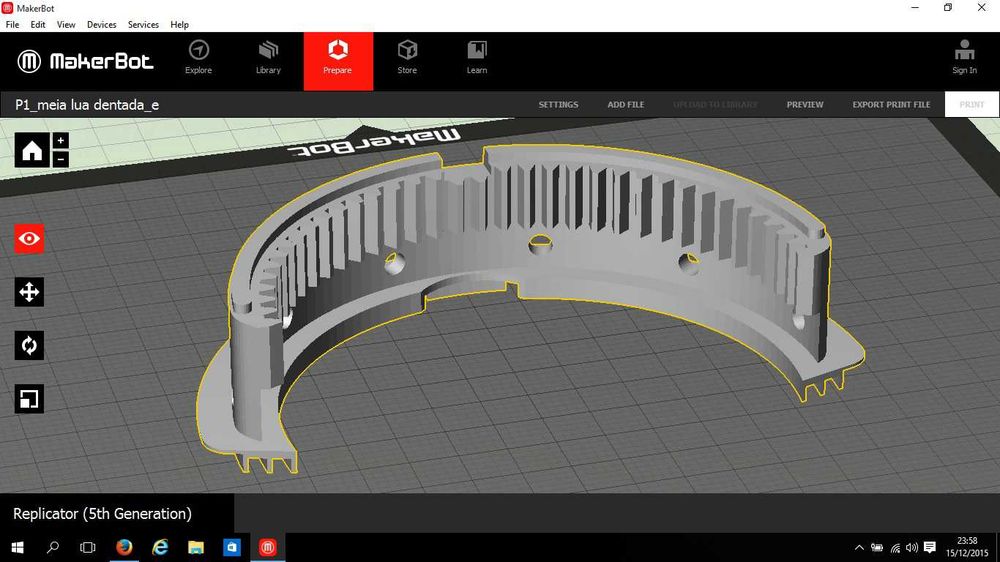Open the Help menu
Image resolution: width=1000 pixels, height=562 pixels.
tap(179, 25)
